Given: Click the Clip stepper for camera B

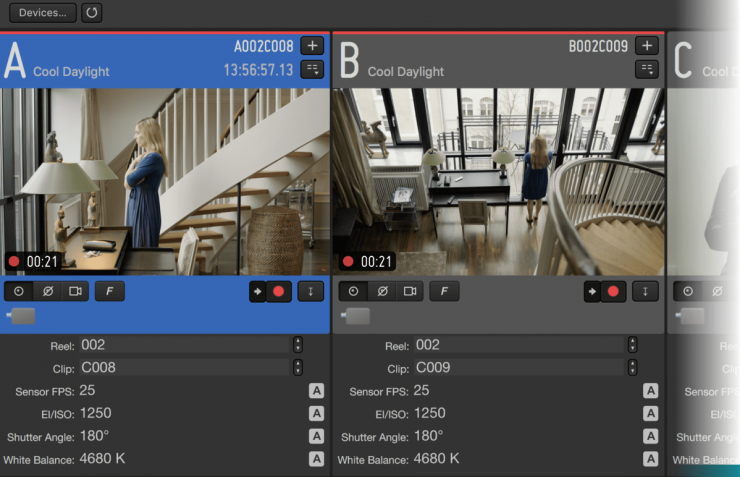Looking at the screenshot, I should click(632, 367).
